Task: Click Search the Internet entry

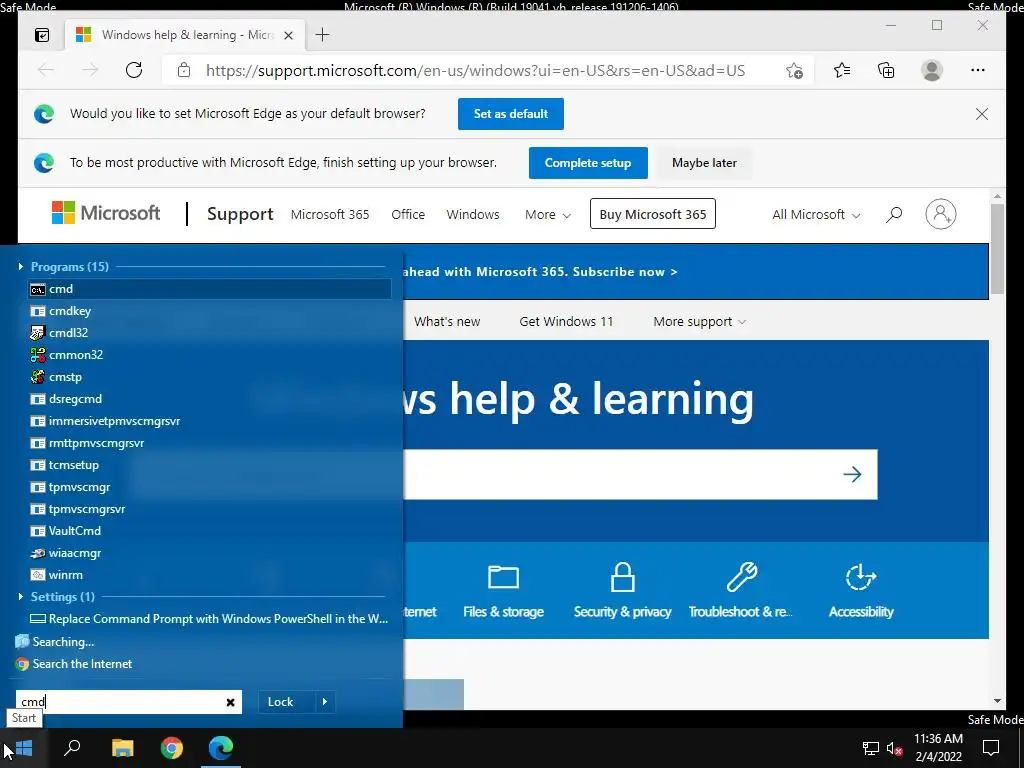Action: (x=73, y=664)
